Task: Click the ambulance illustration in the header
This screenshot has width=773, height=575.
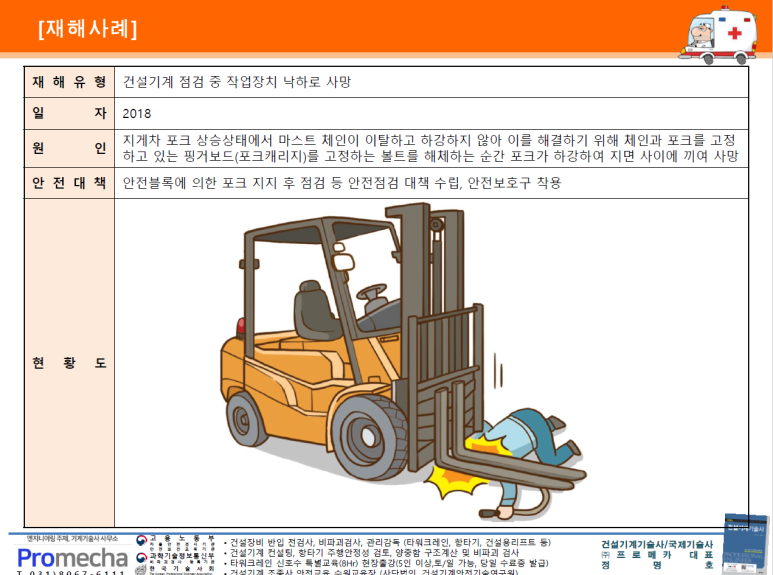Action: click(718, 36)
